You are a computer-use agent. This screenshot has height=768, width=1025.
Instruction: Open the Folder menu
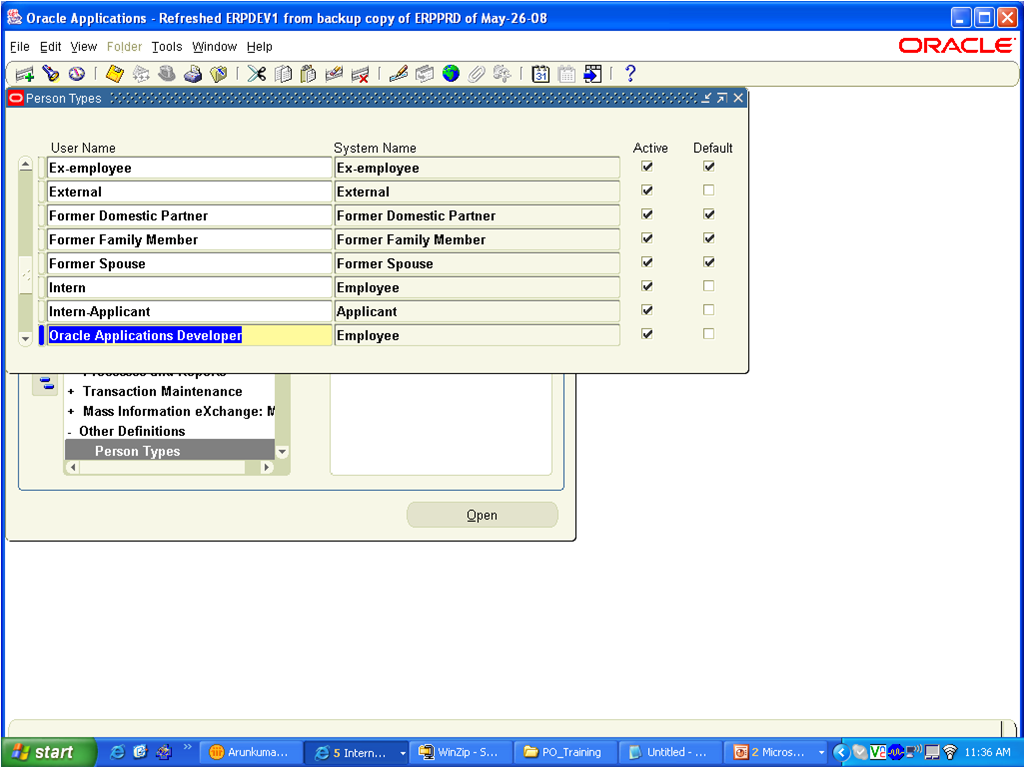pos(124,46)
